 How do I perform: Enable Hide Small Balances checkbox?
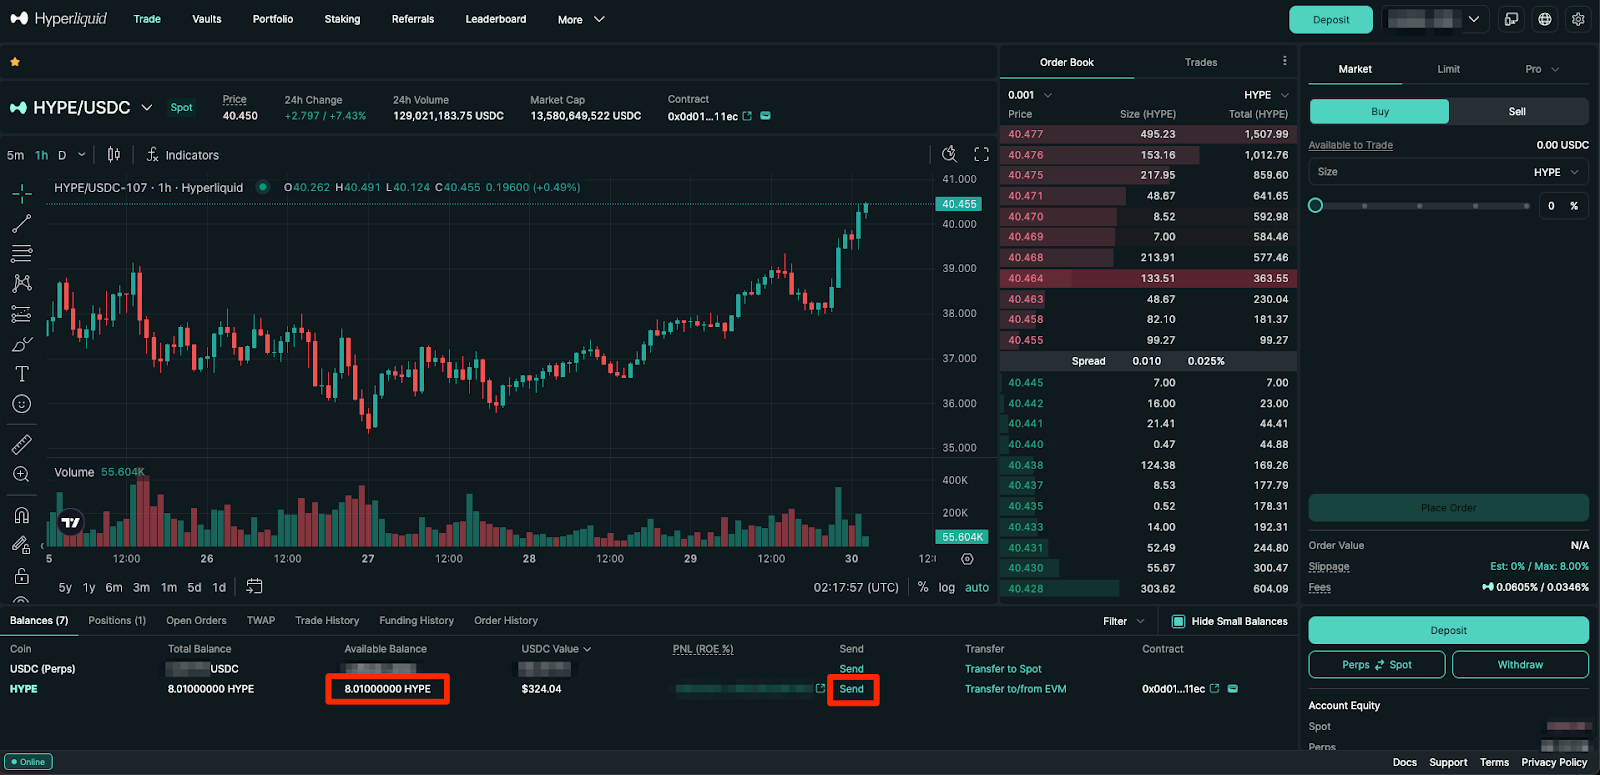[x=1178, y=621]
